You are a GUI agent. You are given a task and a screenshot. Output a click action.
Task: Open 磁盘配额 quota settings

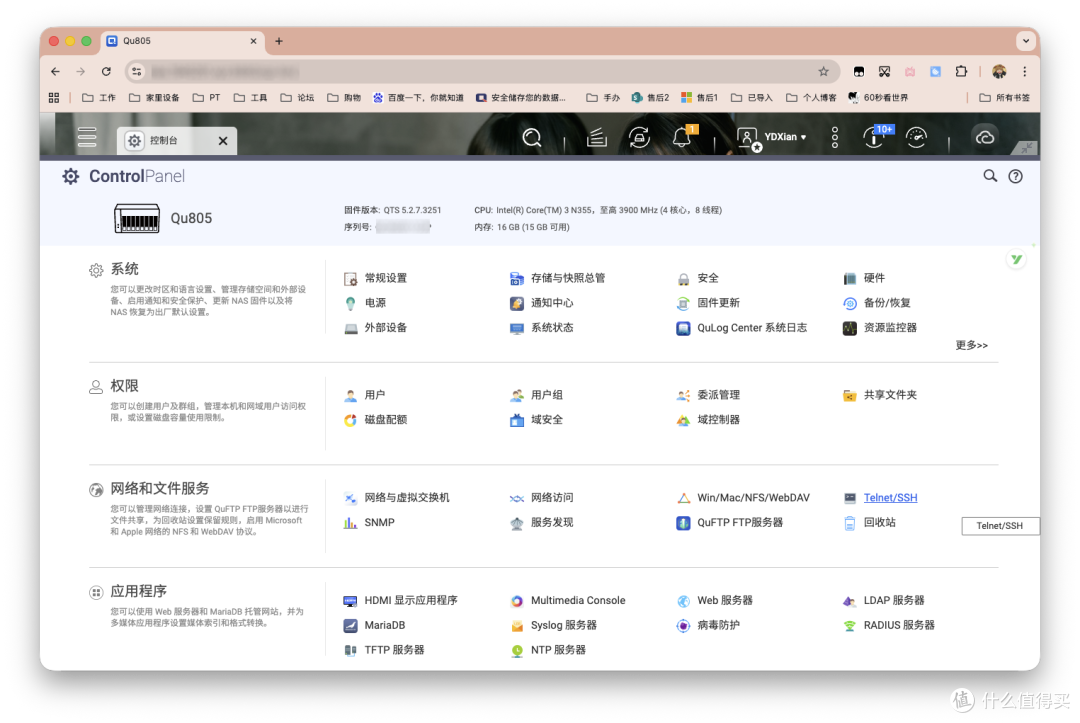click(x=375, y=420)
